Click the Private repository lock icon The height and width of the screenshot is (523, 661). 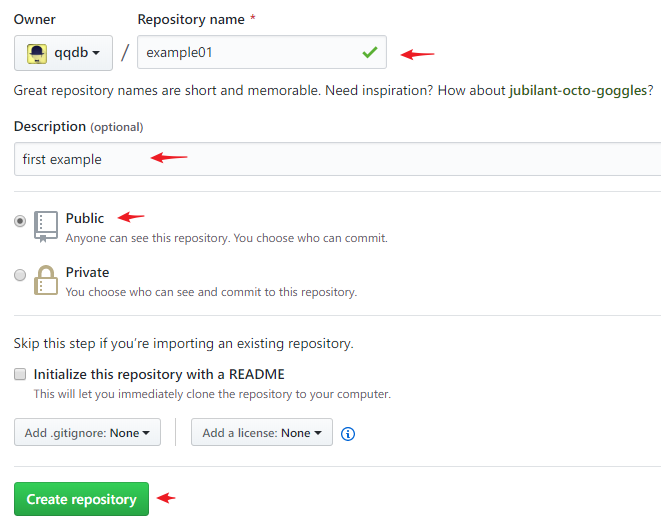46,280
